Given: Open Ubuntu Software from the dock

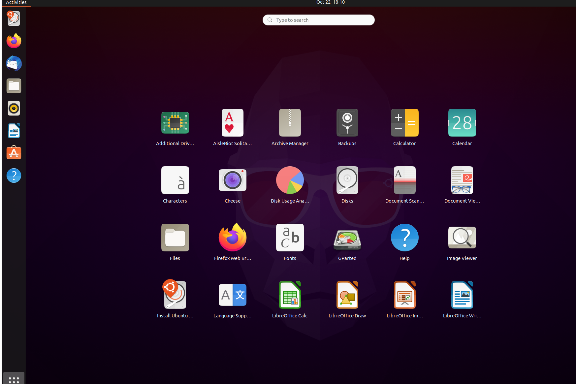Looking at the screenshot, I should click(14, 153).
